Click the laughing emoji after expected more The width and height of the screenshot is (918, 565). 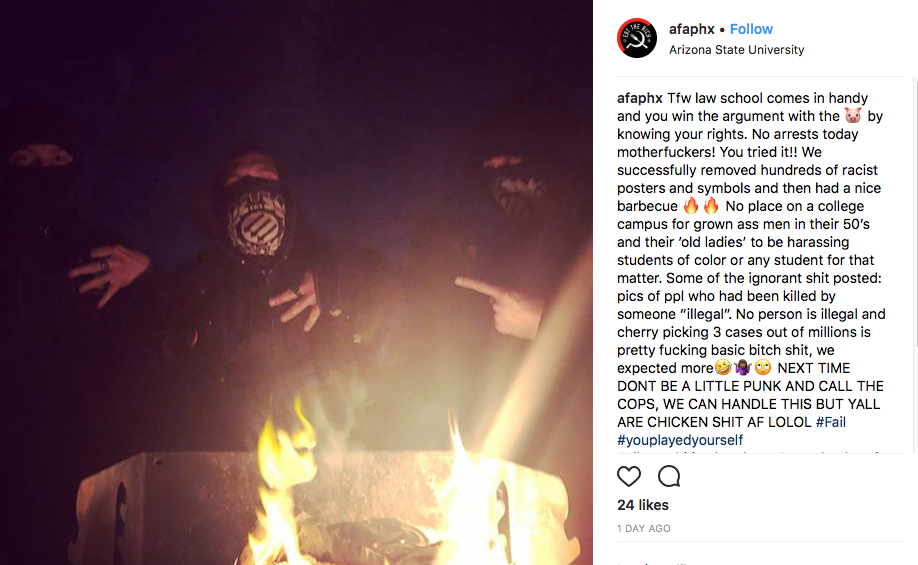pos(723,368)
